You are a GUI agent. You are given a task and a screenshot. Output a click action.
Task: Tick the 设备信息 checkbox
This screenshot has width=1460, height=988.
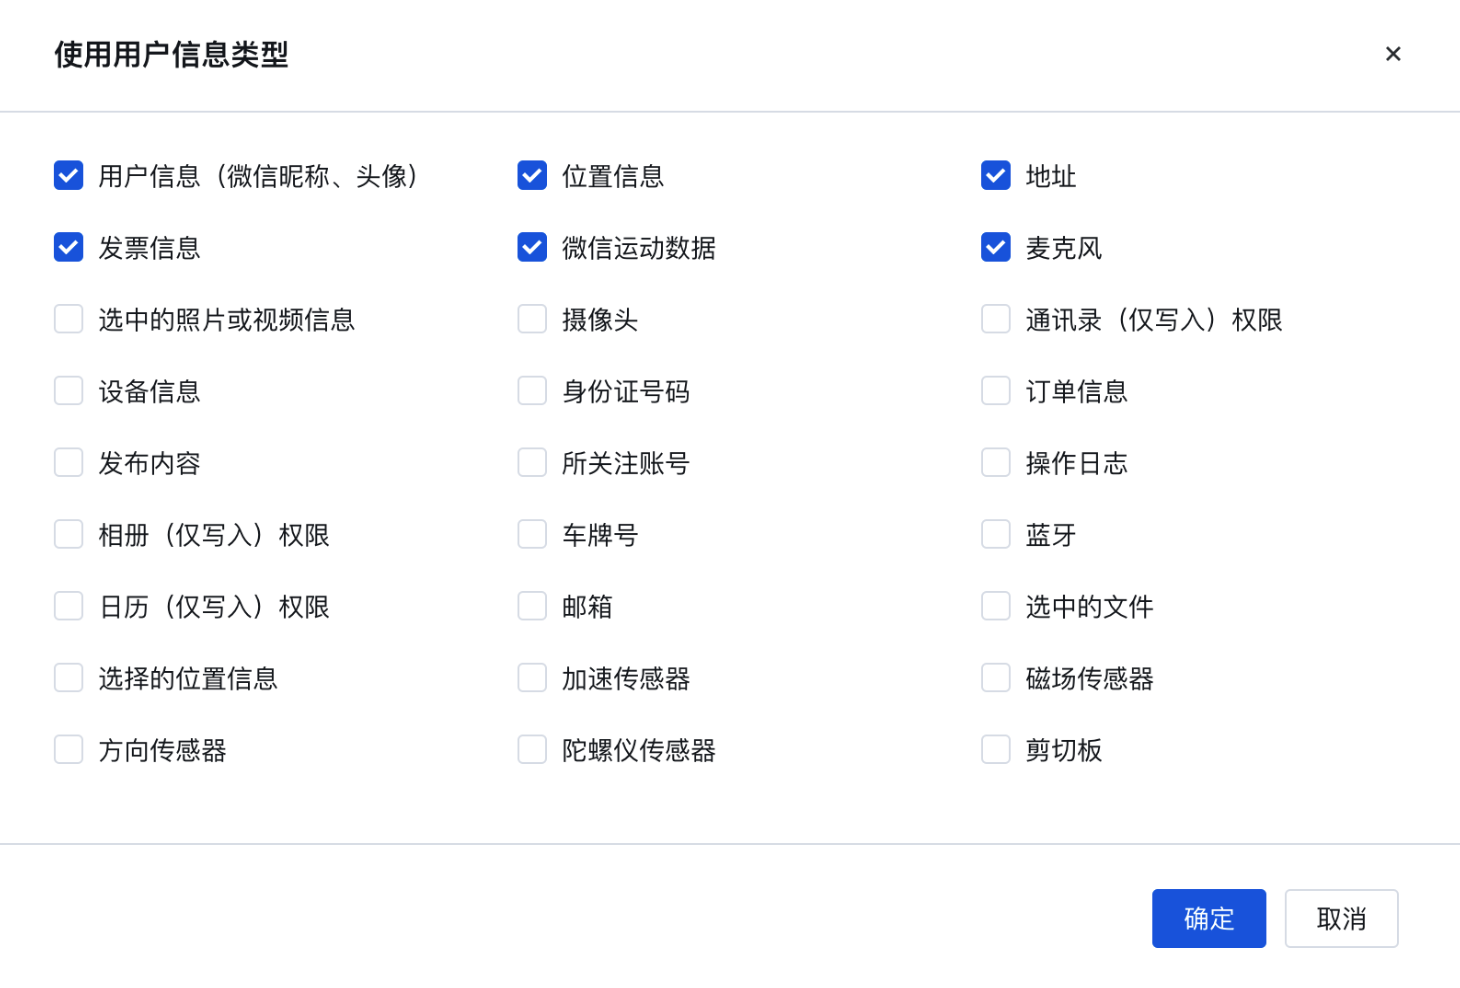click(68, 391)
